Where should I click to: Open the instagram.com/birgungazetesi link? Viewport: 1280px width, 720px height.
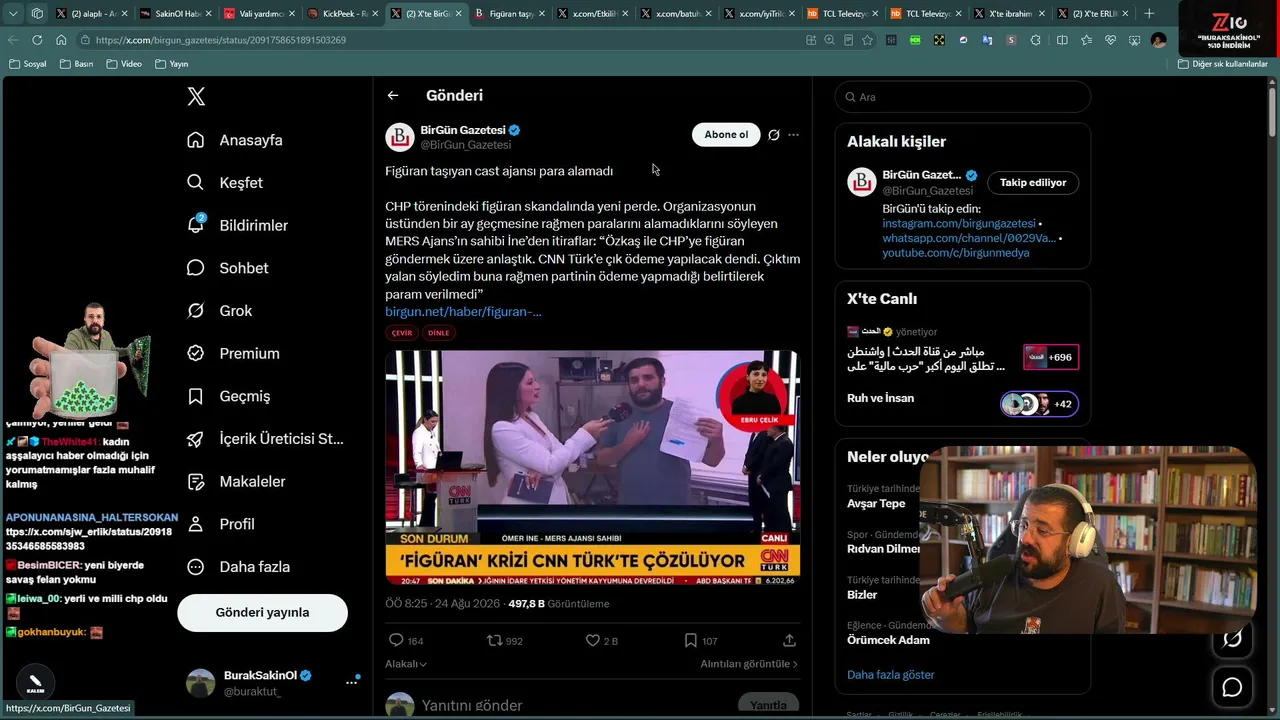coord(959,224)
